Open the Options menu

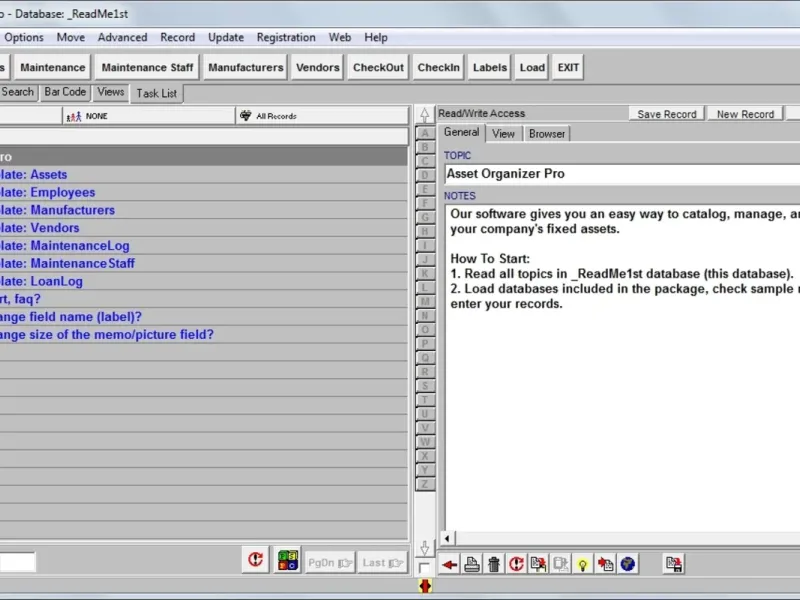pos(23,37)
